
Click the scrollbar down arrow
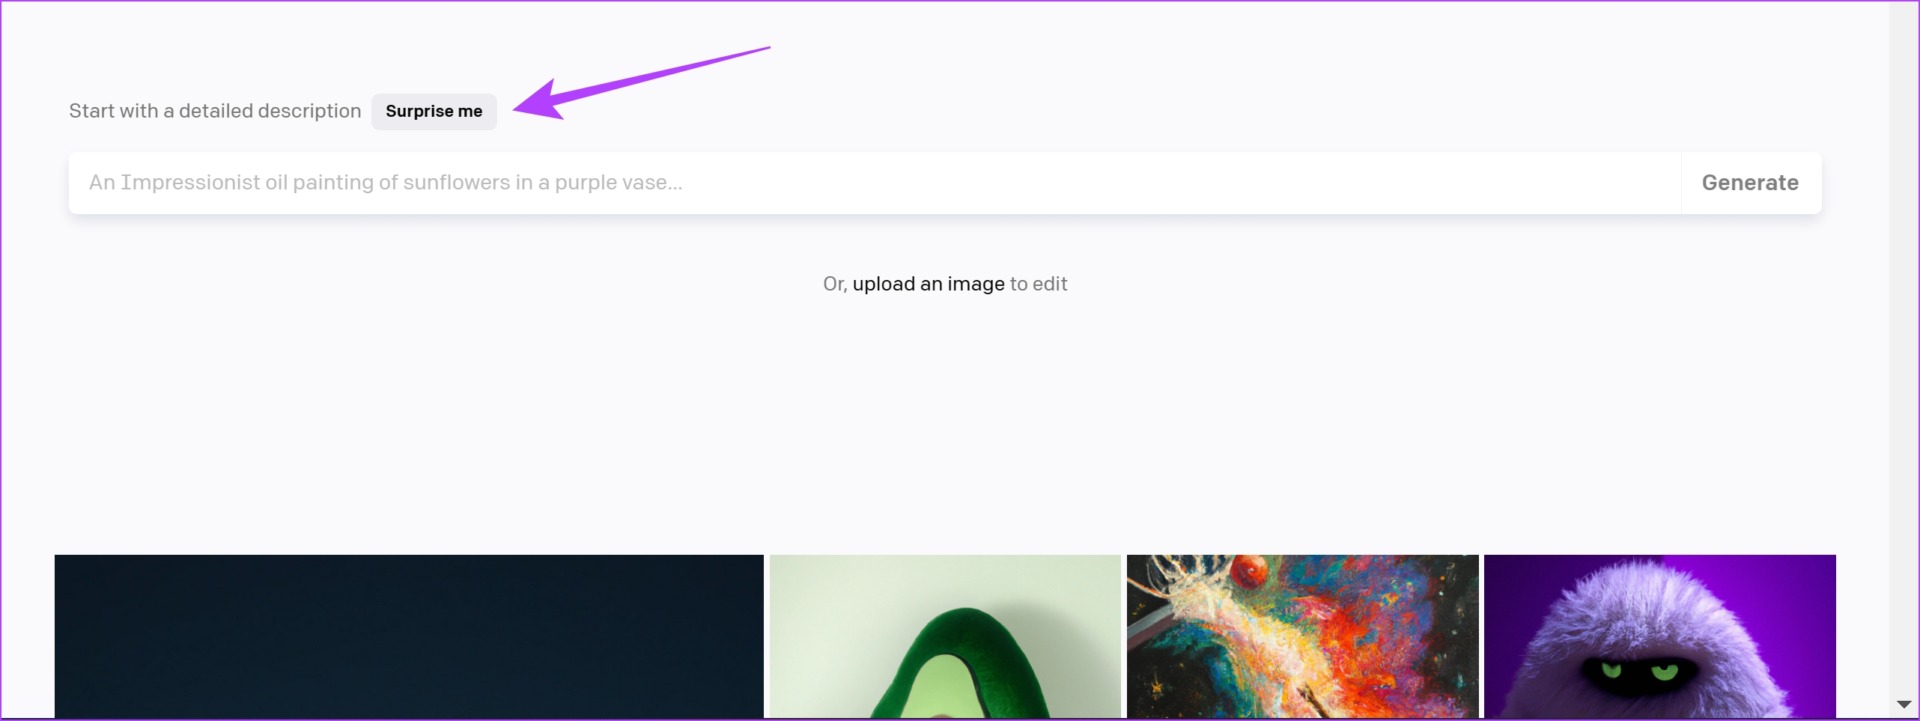(x=1904, y=705)
